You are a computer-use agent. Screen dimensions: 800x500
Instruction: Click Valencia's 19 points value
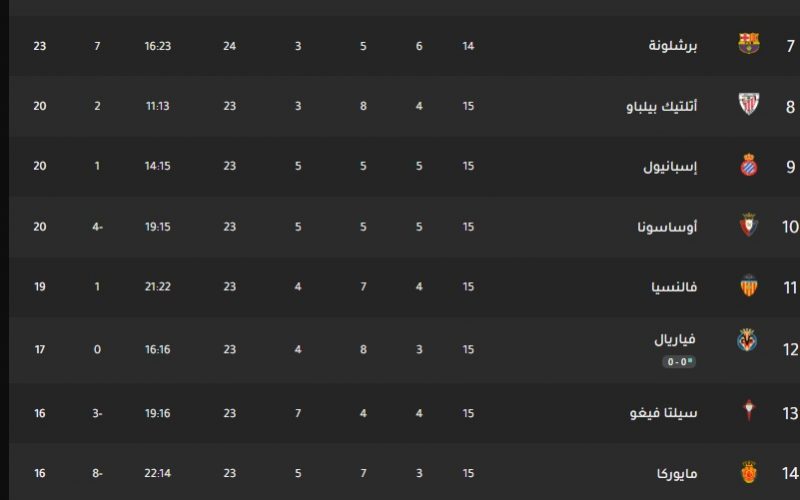40,287
